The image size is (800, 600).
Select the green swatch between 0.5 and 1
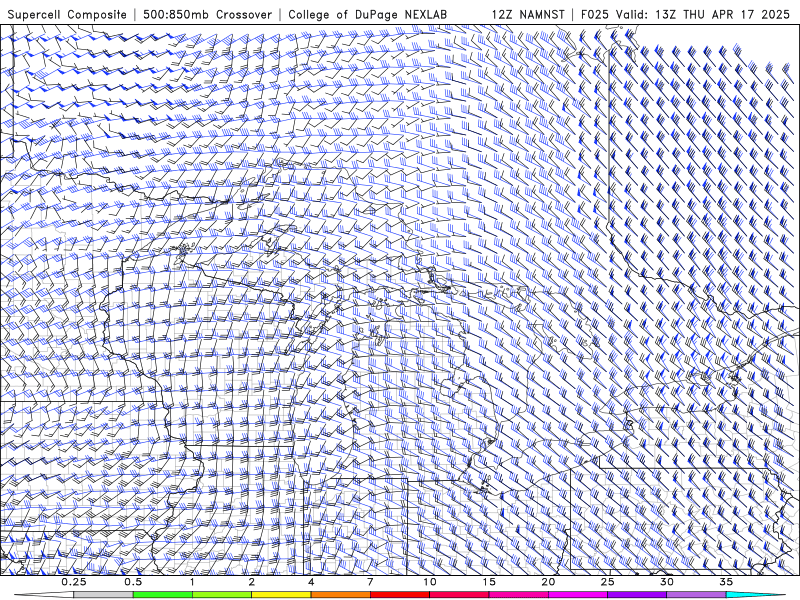[x=163, y=595]
